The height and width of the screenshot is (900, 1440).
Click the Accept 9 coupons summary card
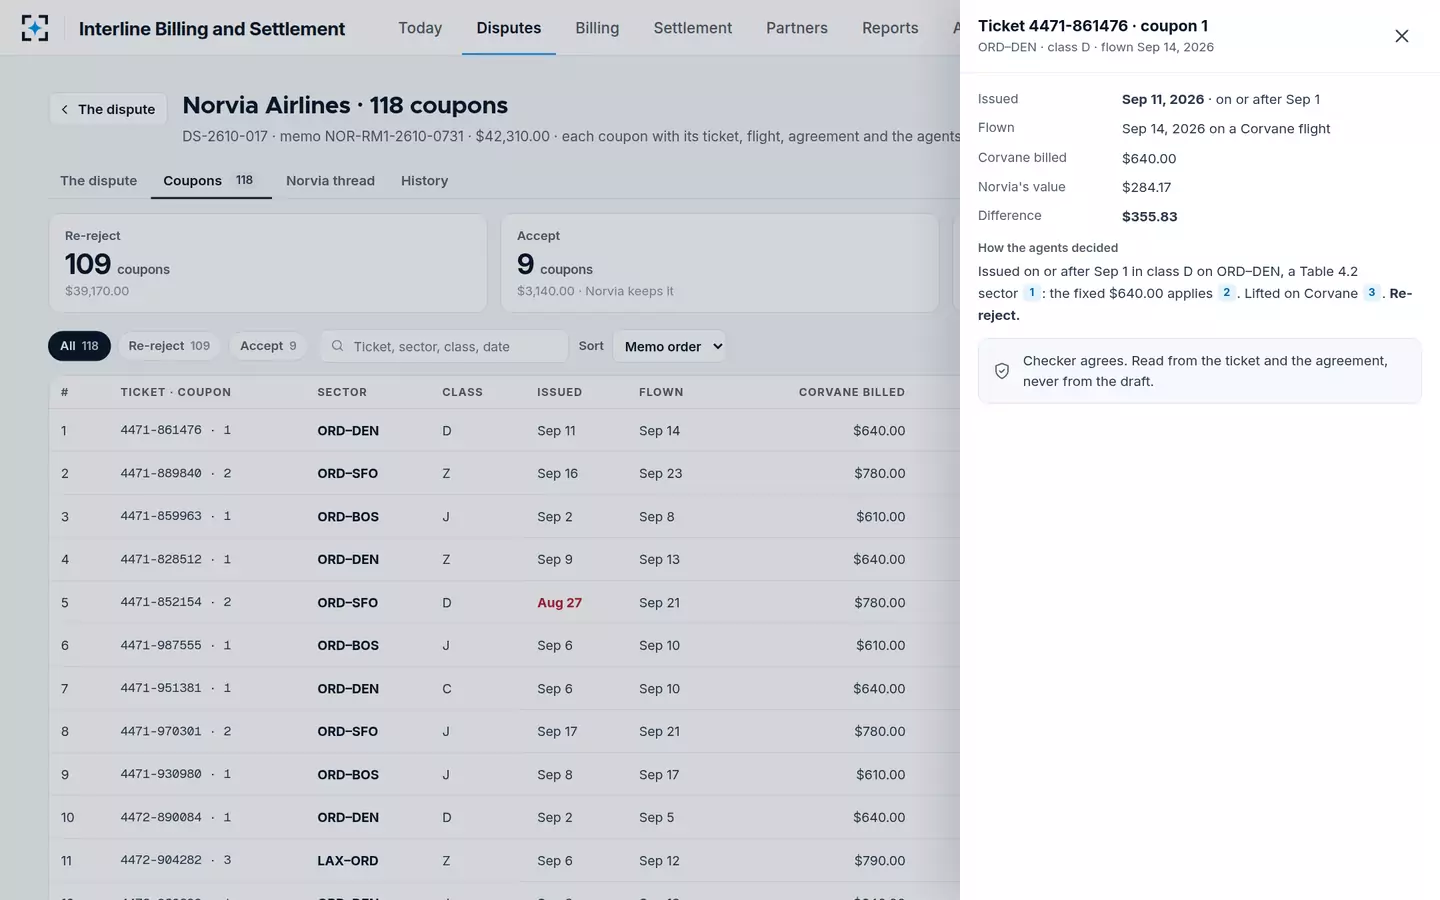pyautogui.click(x=720, y=263)
